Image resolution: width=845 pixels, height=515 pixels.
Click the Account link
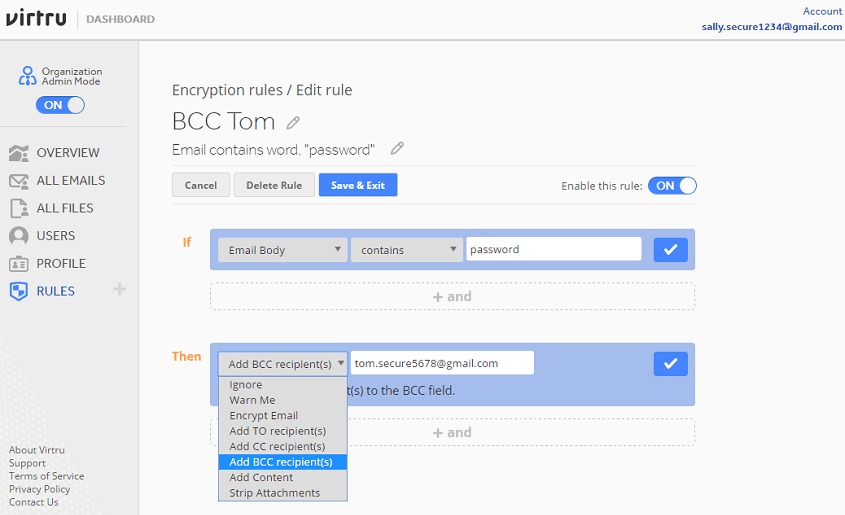pos(822,11)
